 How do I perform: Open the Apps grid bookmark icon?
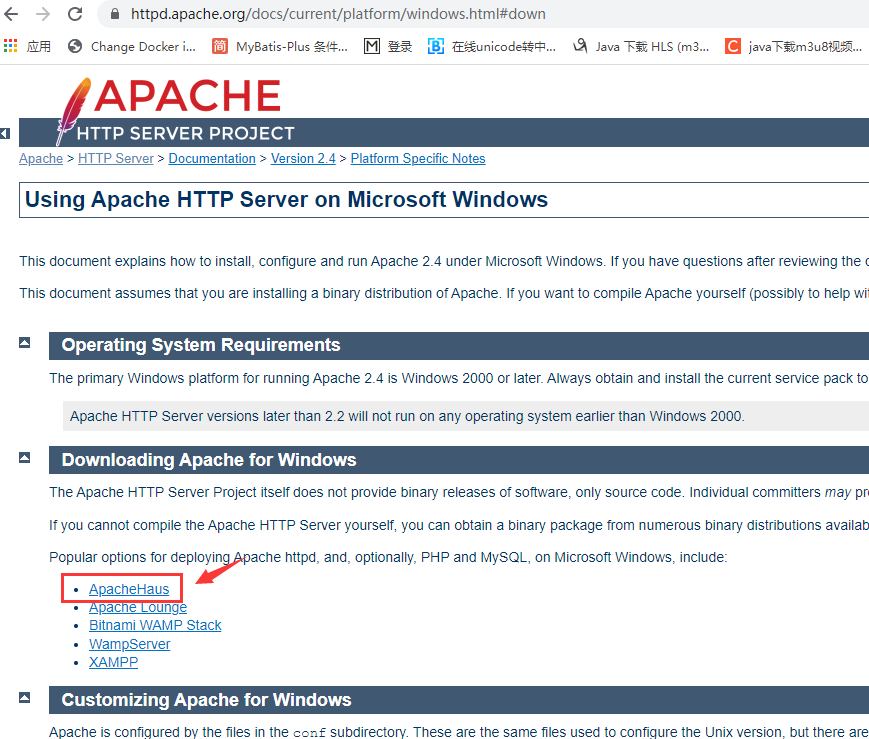click(x=11, y=46)
